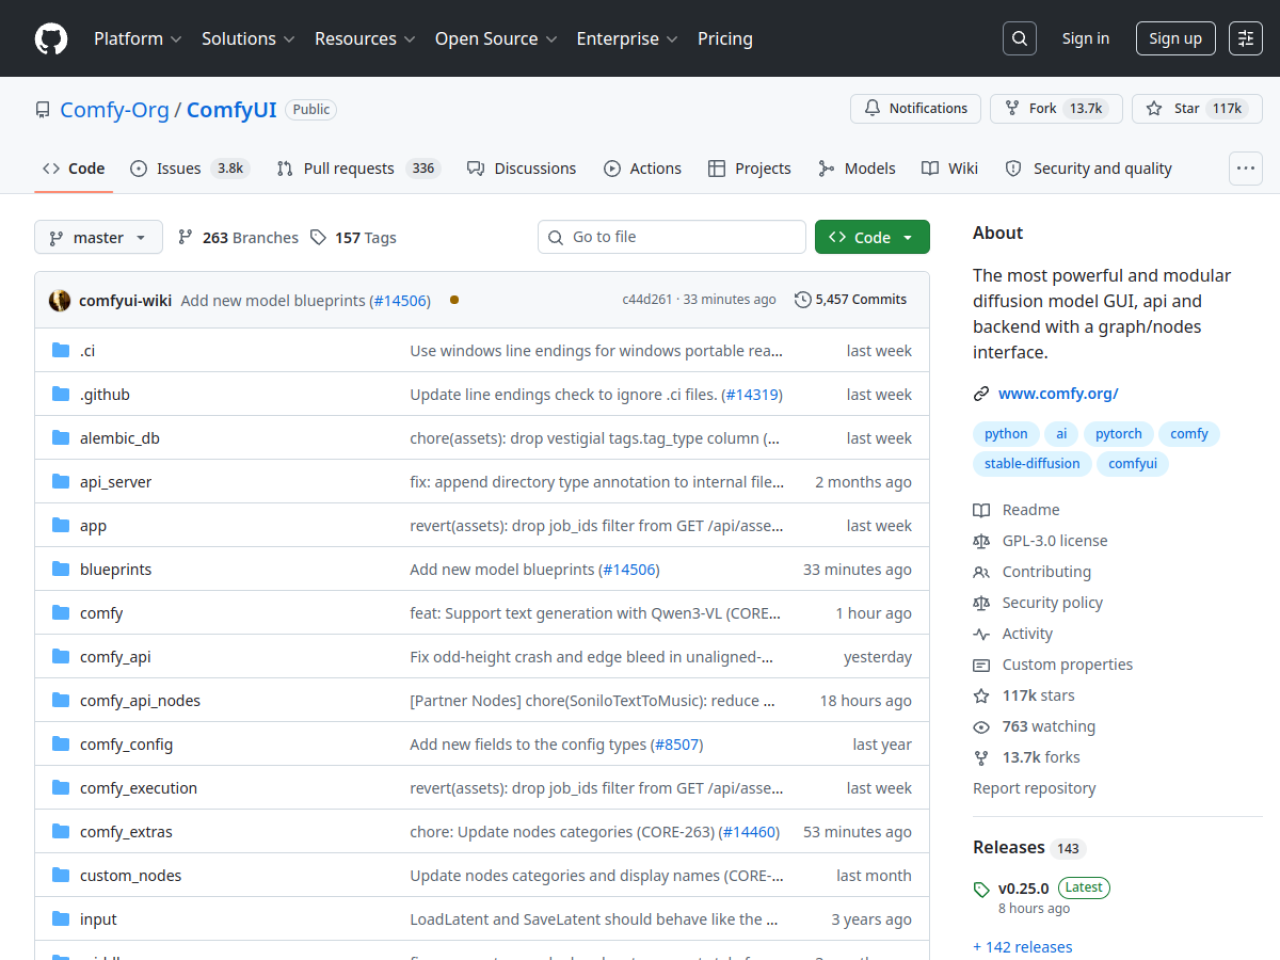Click the Sign in link

click(1086, 39)
